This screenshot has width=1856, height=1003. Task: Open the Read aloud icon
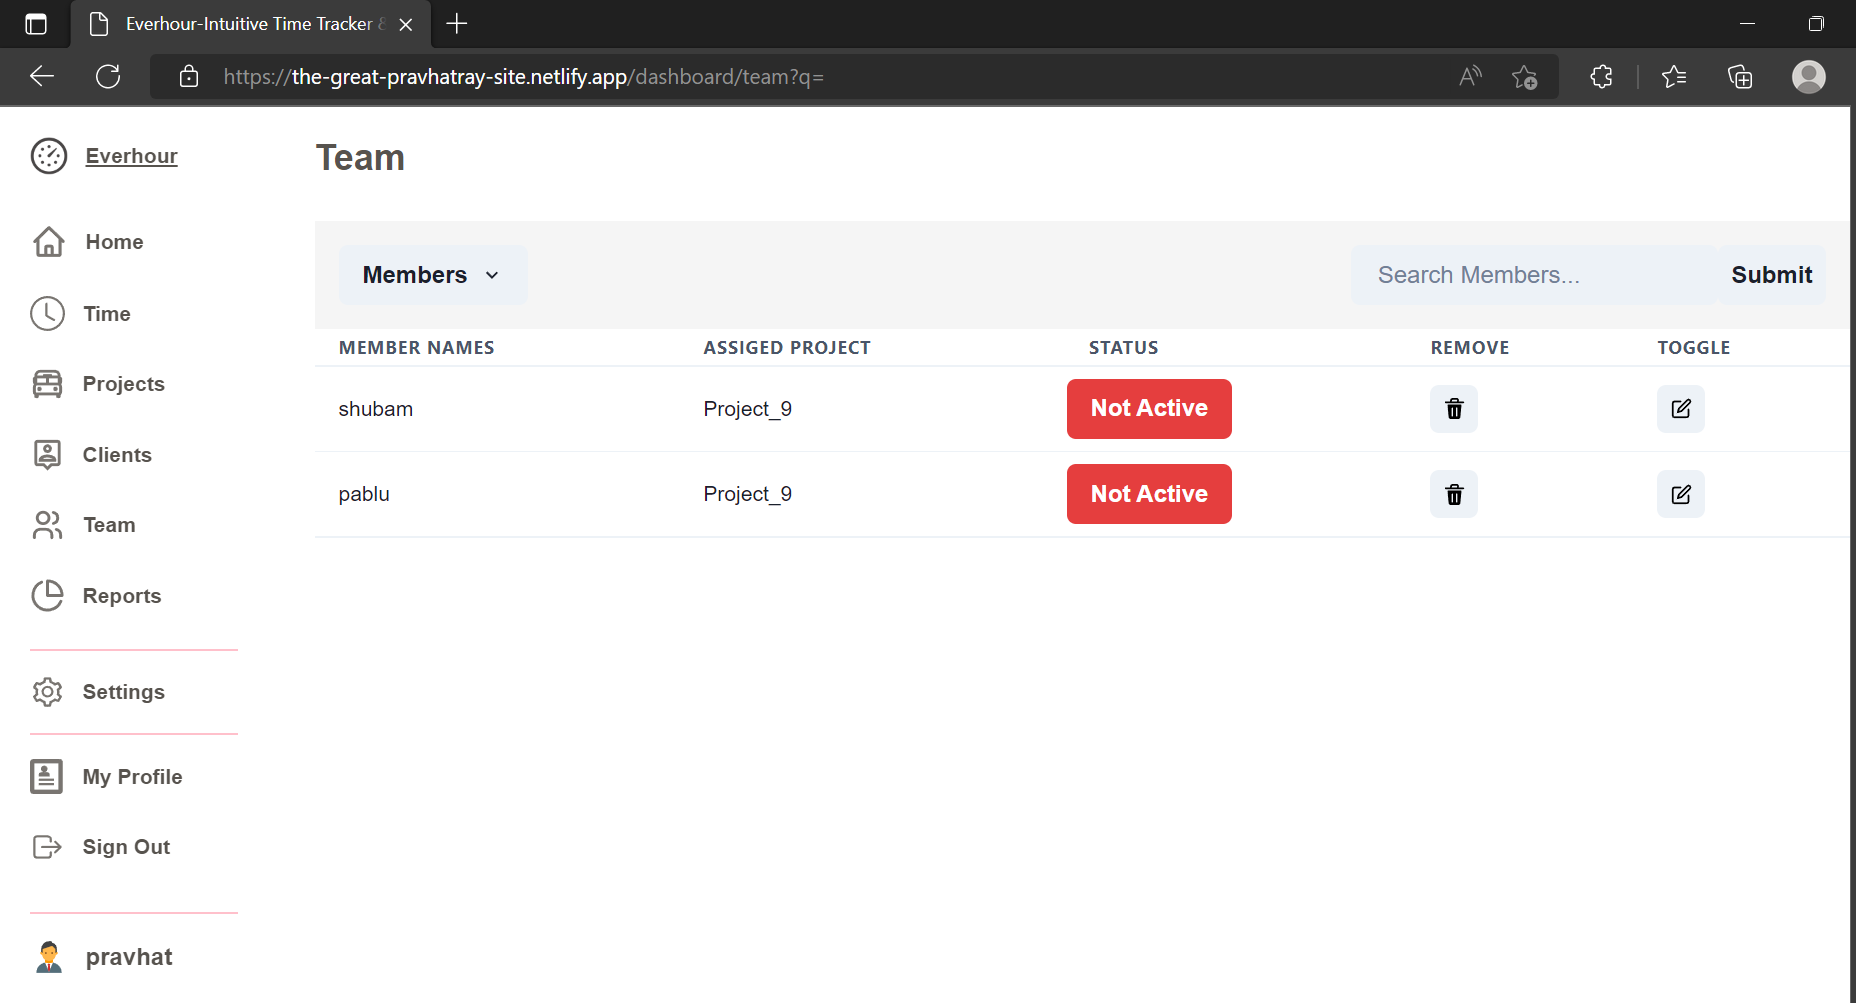(1470, 77)
